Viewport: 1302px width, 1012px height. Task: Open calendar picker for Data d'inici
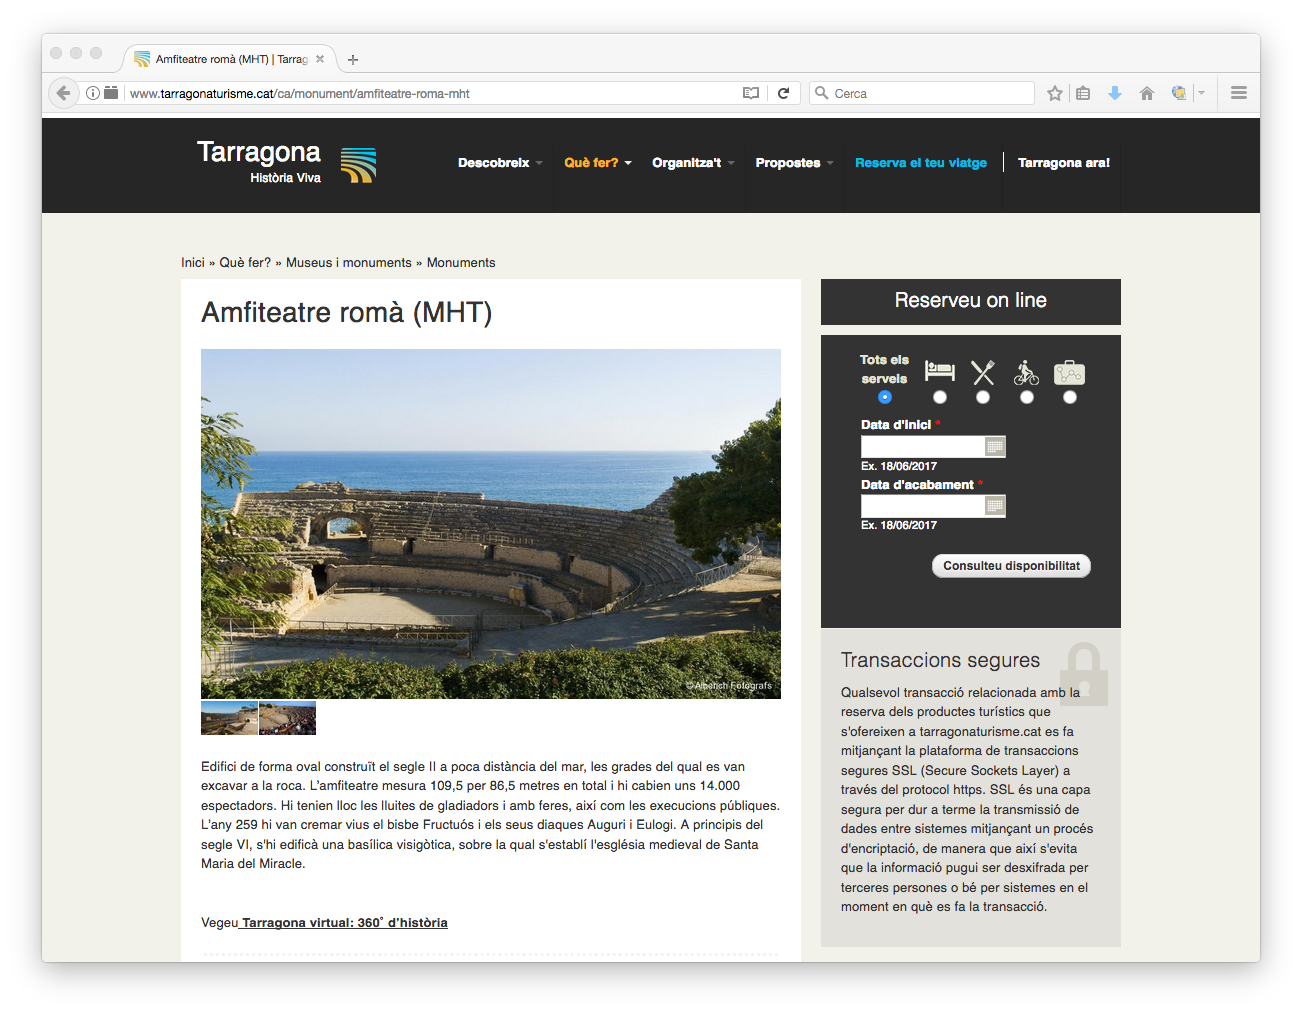pos(994,447)
